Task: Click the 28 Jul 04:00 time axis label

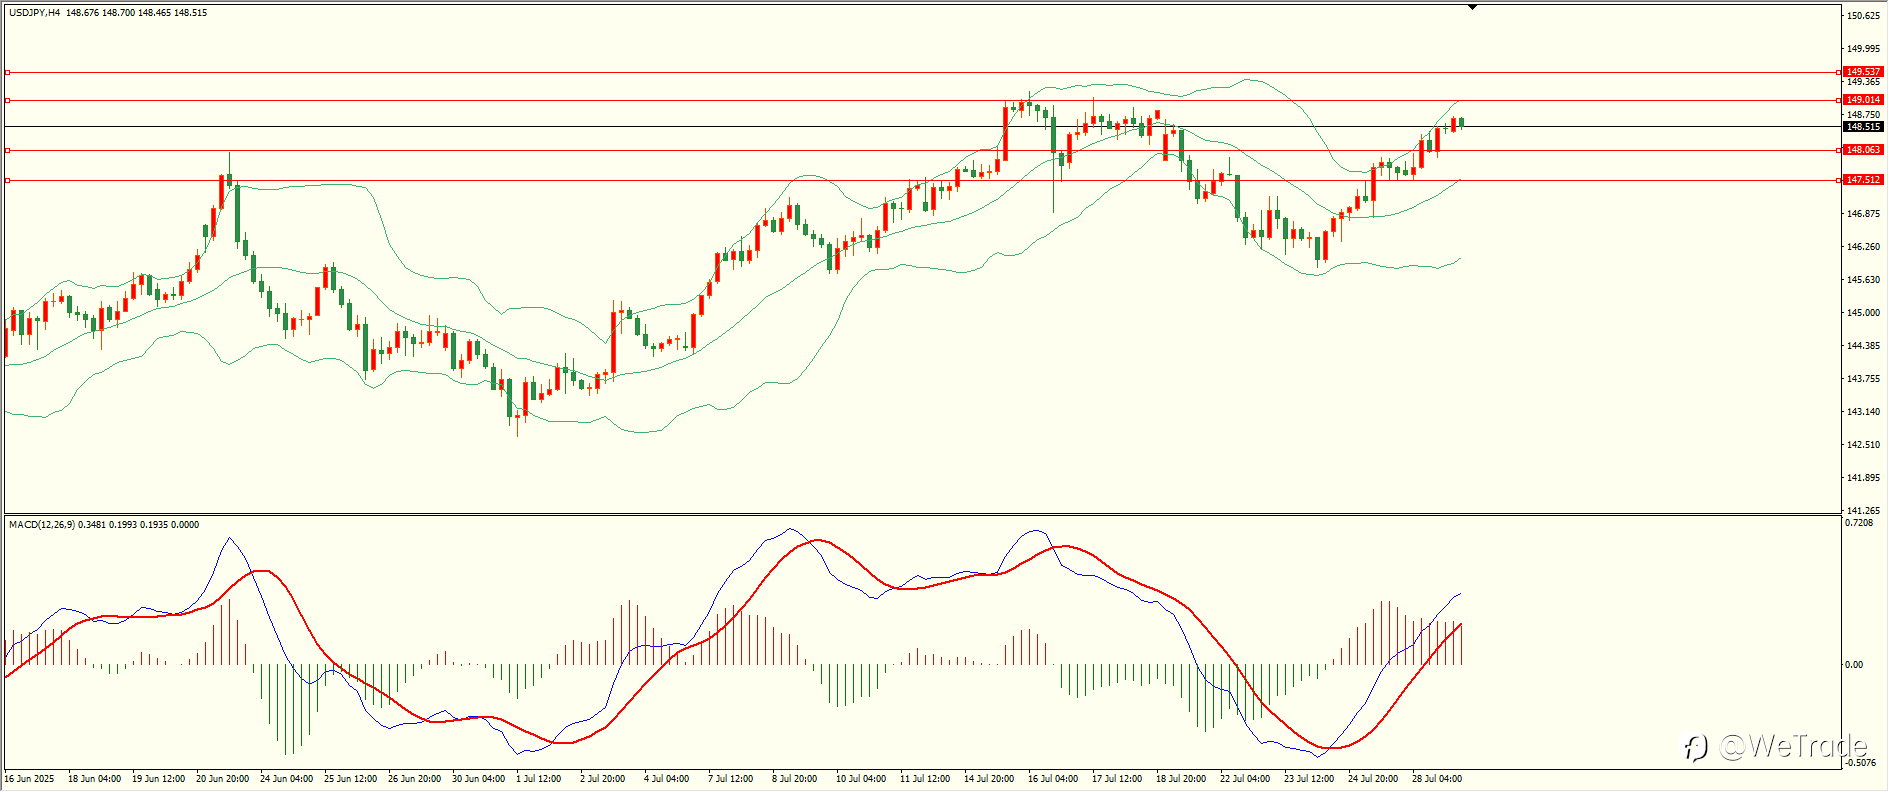Action: pyautogui.click(x=1436, y=778)
